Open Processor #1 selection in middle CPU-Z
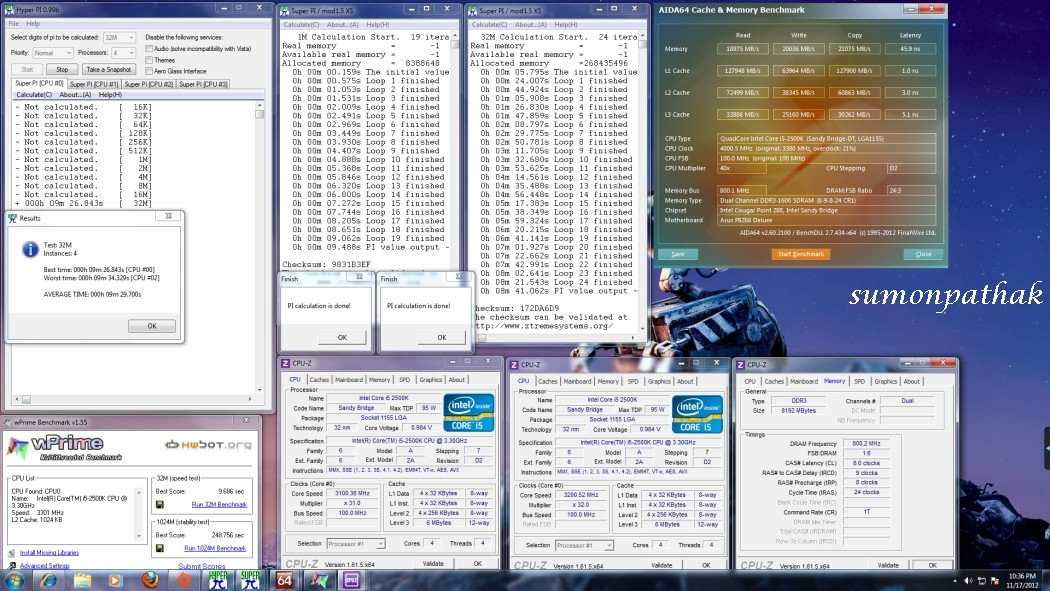This screenshot has width=1050, height=591. (584, 545)
